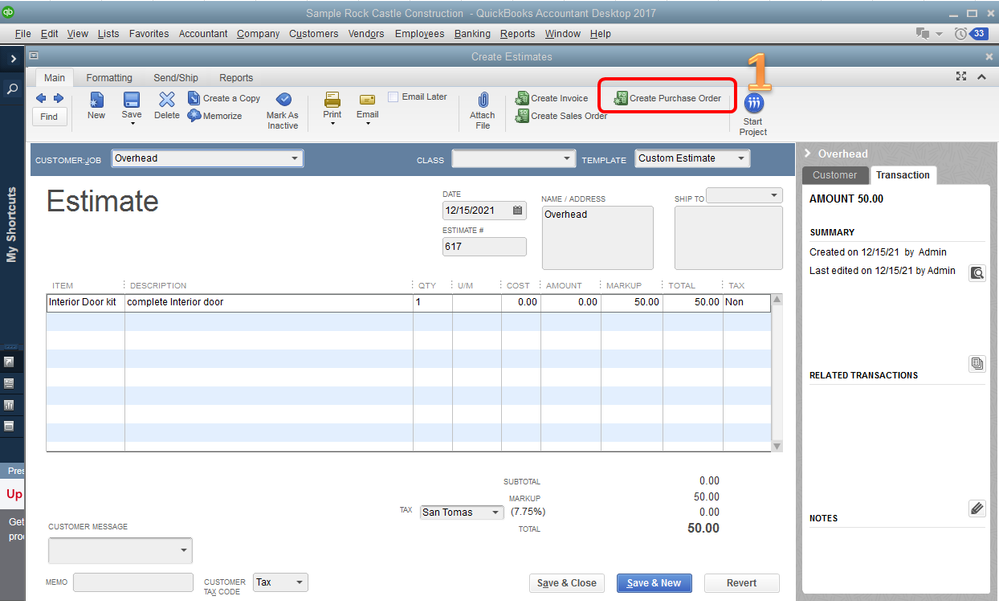
Task: Create a New estimate
Action: click(x=96, y=105)
